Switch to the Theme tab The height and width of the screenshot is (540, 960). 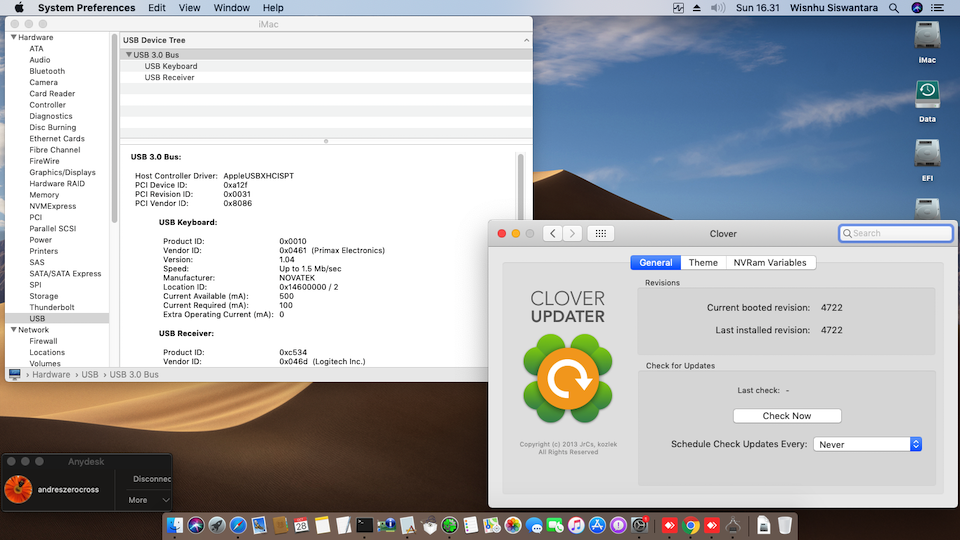point(703,262)
